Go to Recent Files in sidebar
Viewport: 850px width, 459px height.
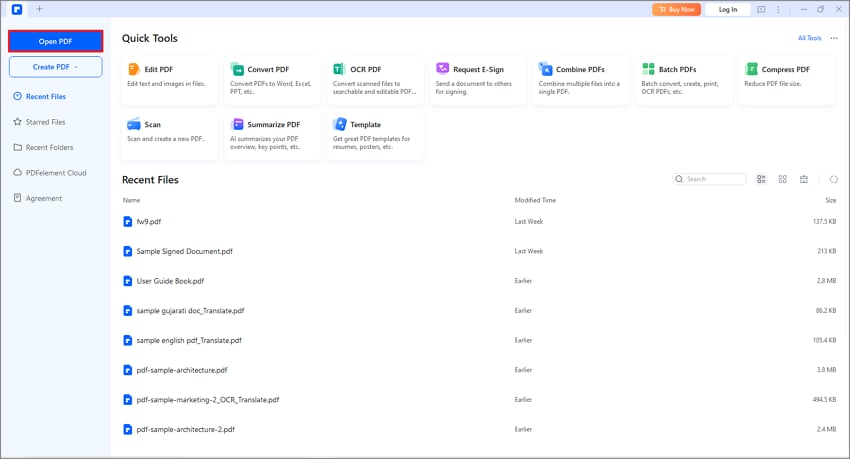[40, 96]
